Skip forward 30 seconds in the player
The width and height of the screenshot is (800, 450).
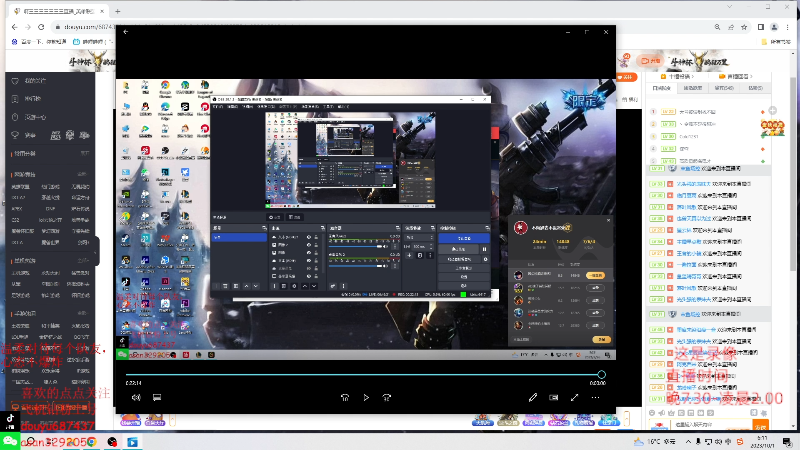(x=387, y=397)
